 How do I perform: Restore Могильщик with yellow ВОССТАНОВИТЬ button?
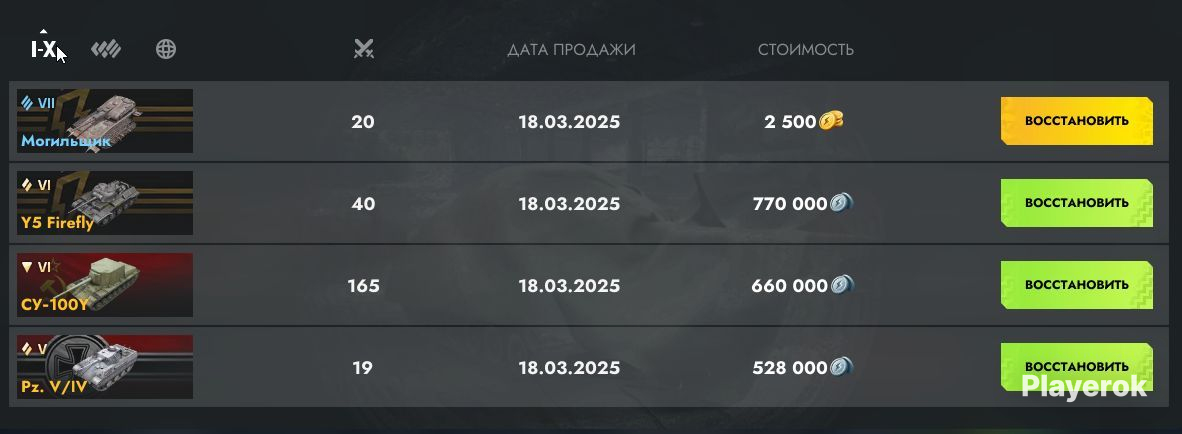click(1076, 121)
